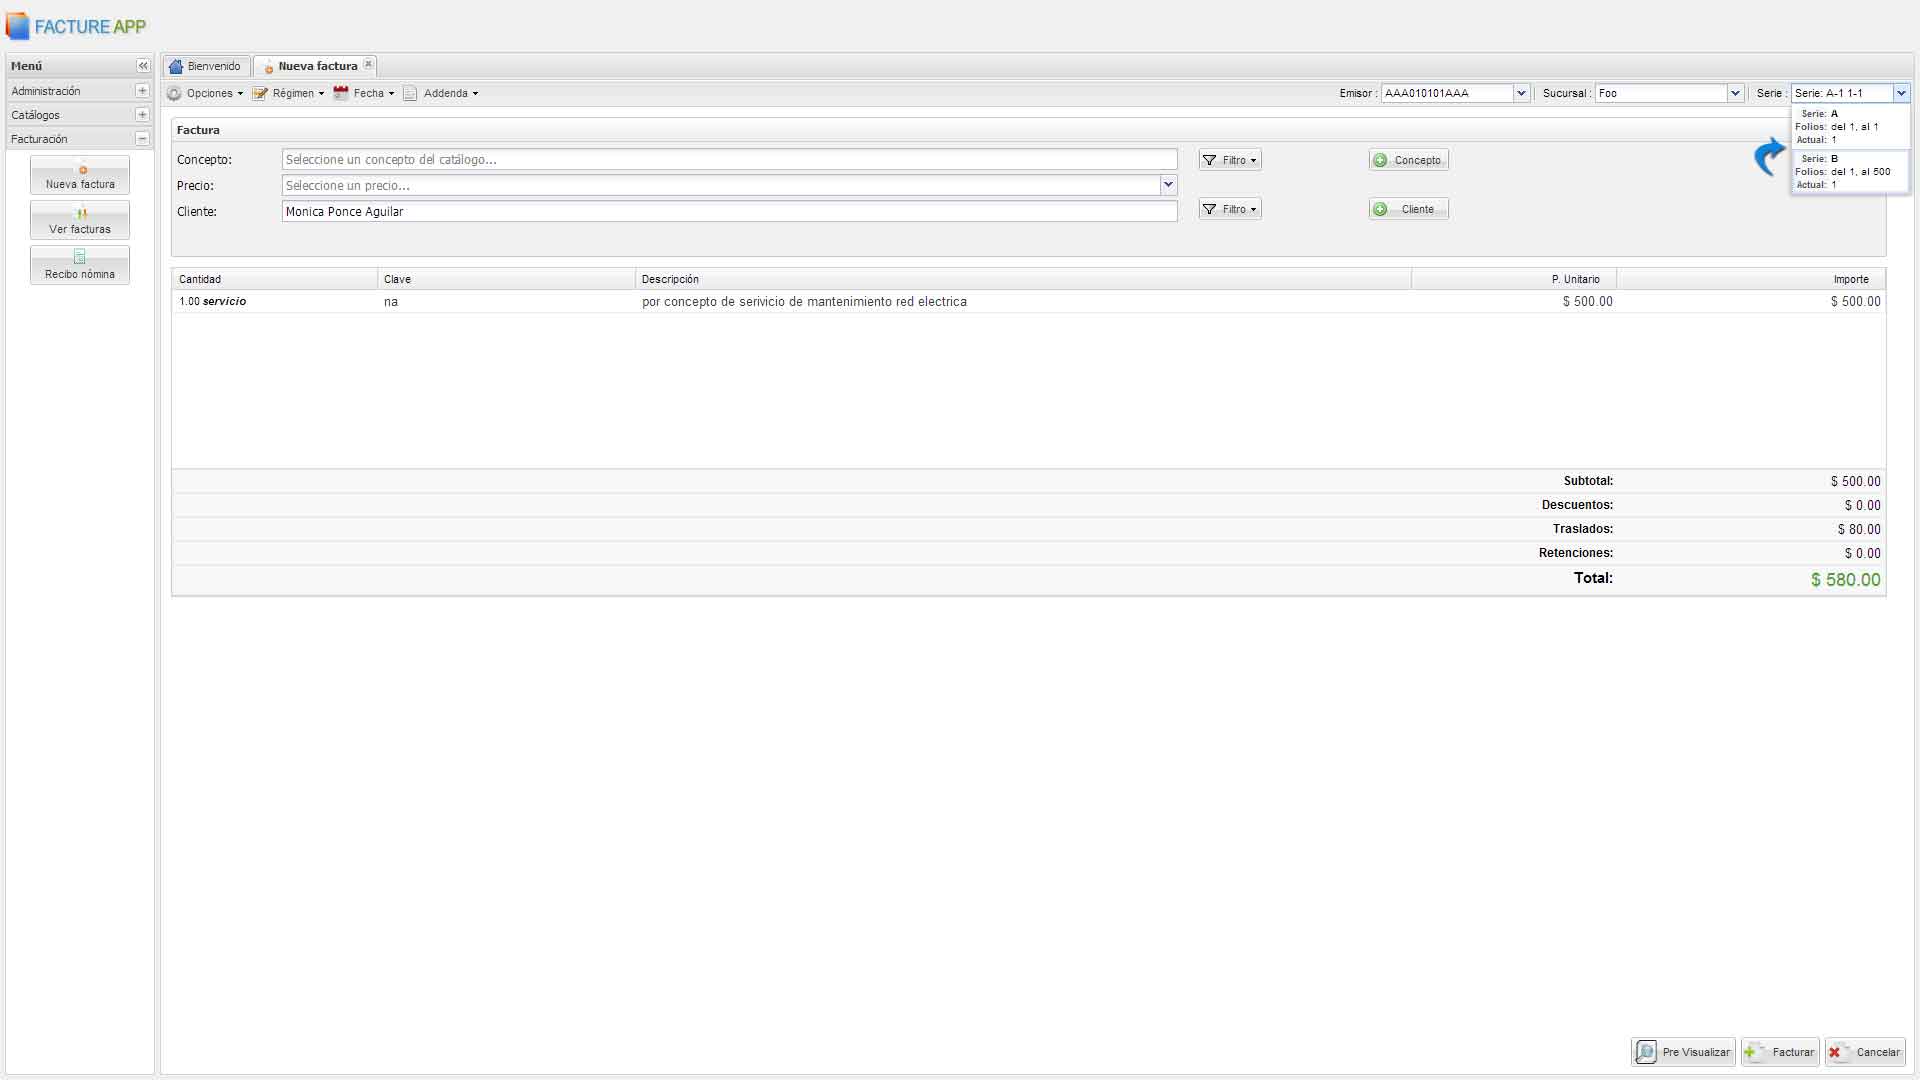Open the Sucursal dropdown arrow
Image resolution: width=1920 pixels, height=1080 pixels.
click(x=1735, y=93)
